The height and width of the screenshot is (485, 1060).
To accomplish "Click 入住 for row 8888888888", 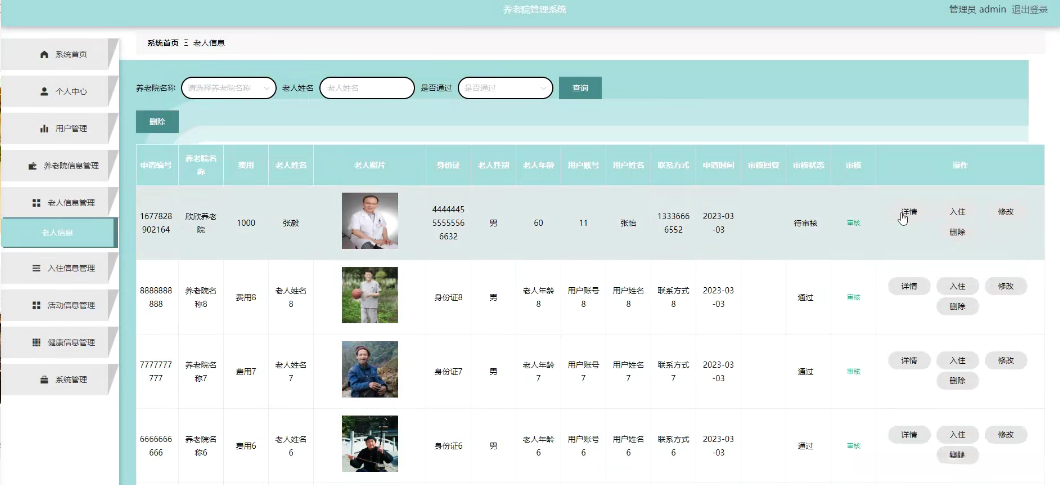I will [x=957, y=286].
